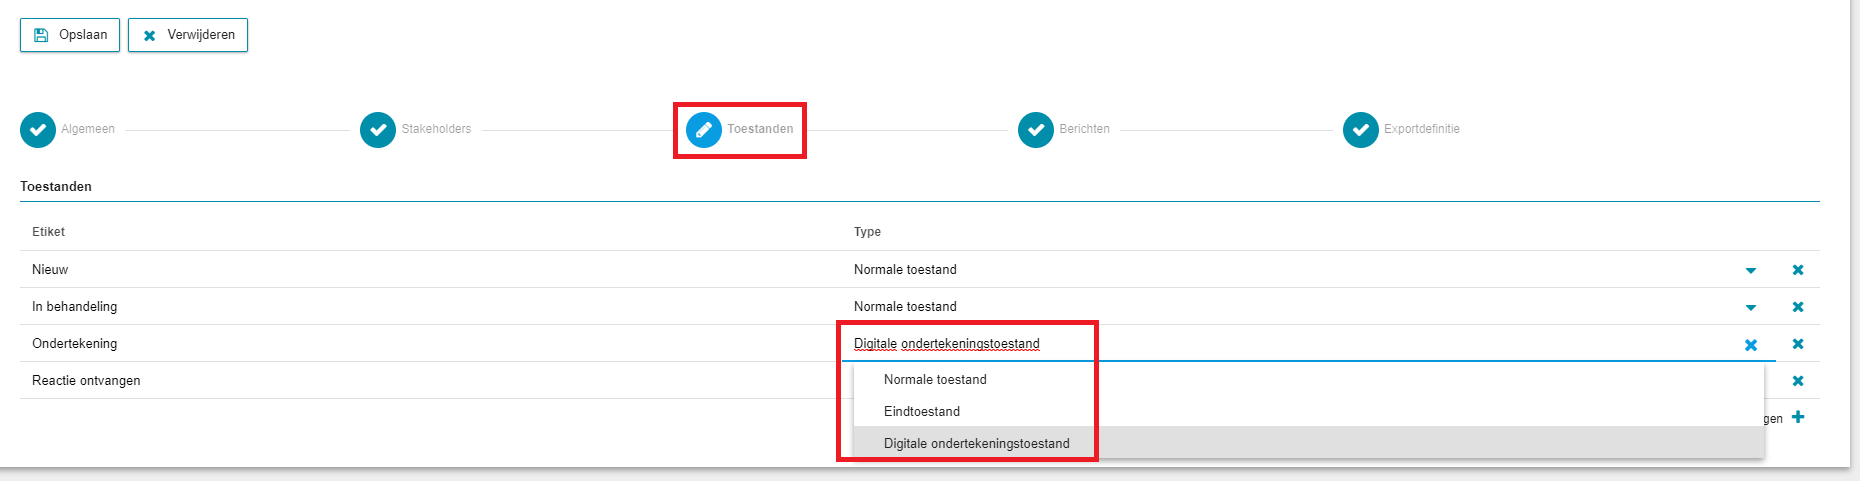Expand the type dropdown for In behandeling row
The height and width of the screenshot is (481, 1860).
1751,307
